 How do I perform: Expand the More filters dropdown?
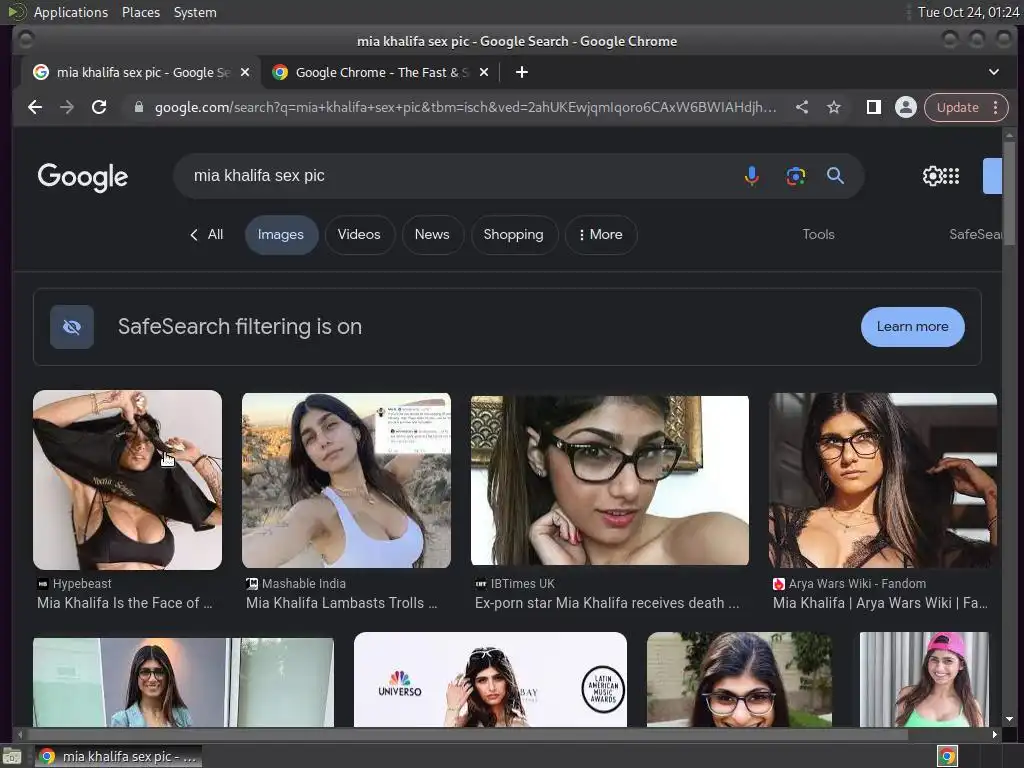(601, 234)
